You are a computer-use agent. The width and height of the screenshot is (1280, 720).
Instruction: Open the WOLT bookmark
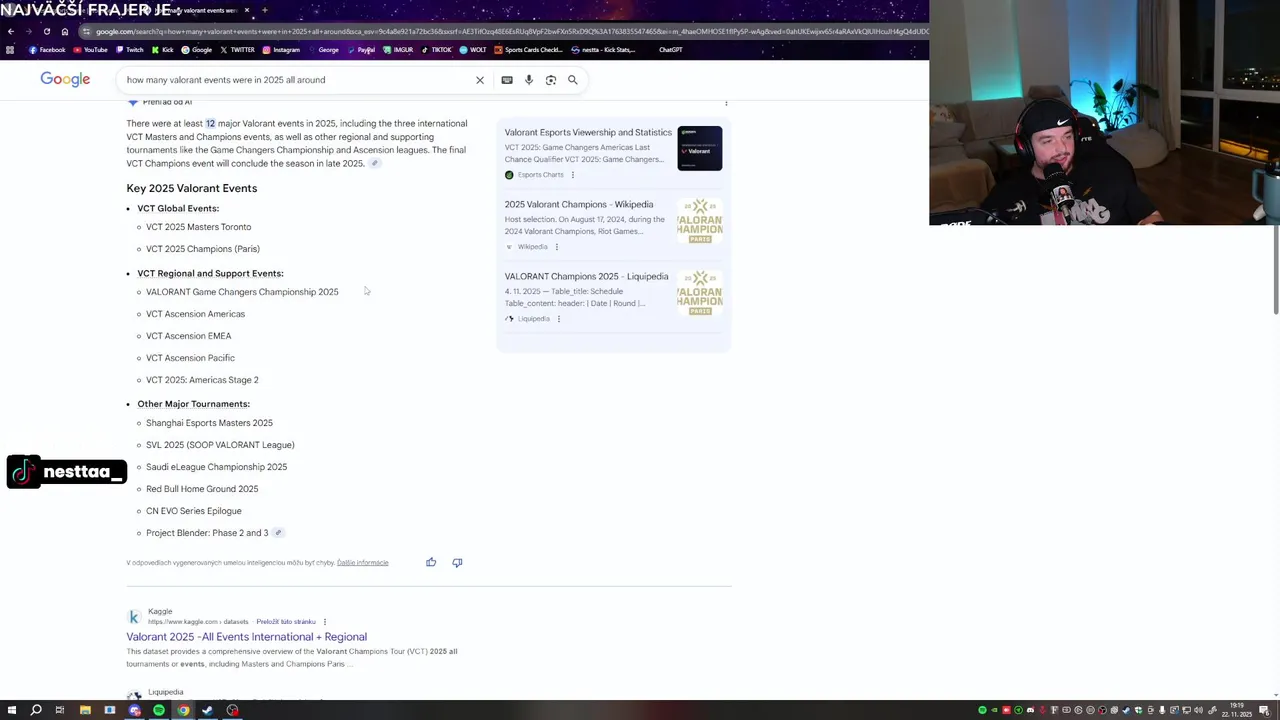pyautogui.click(x=474, y=50)
